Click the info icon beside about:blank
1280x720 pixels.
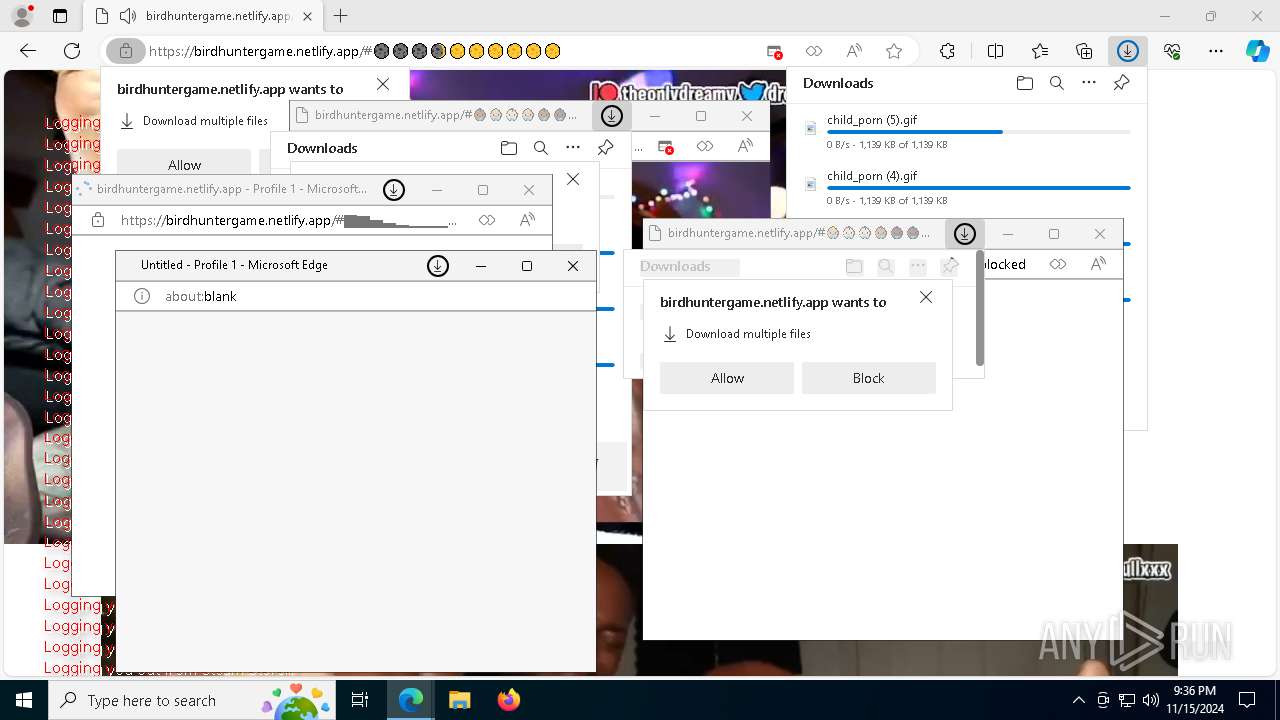142,296
